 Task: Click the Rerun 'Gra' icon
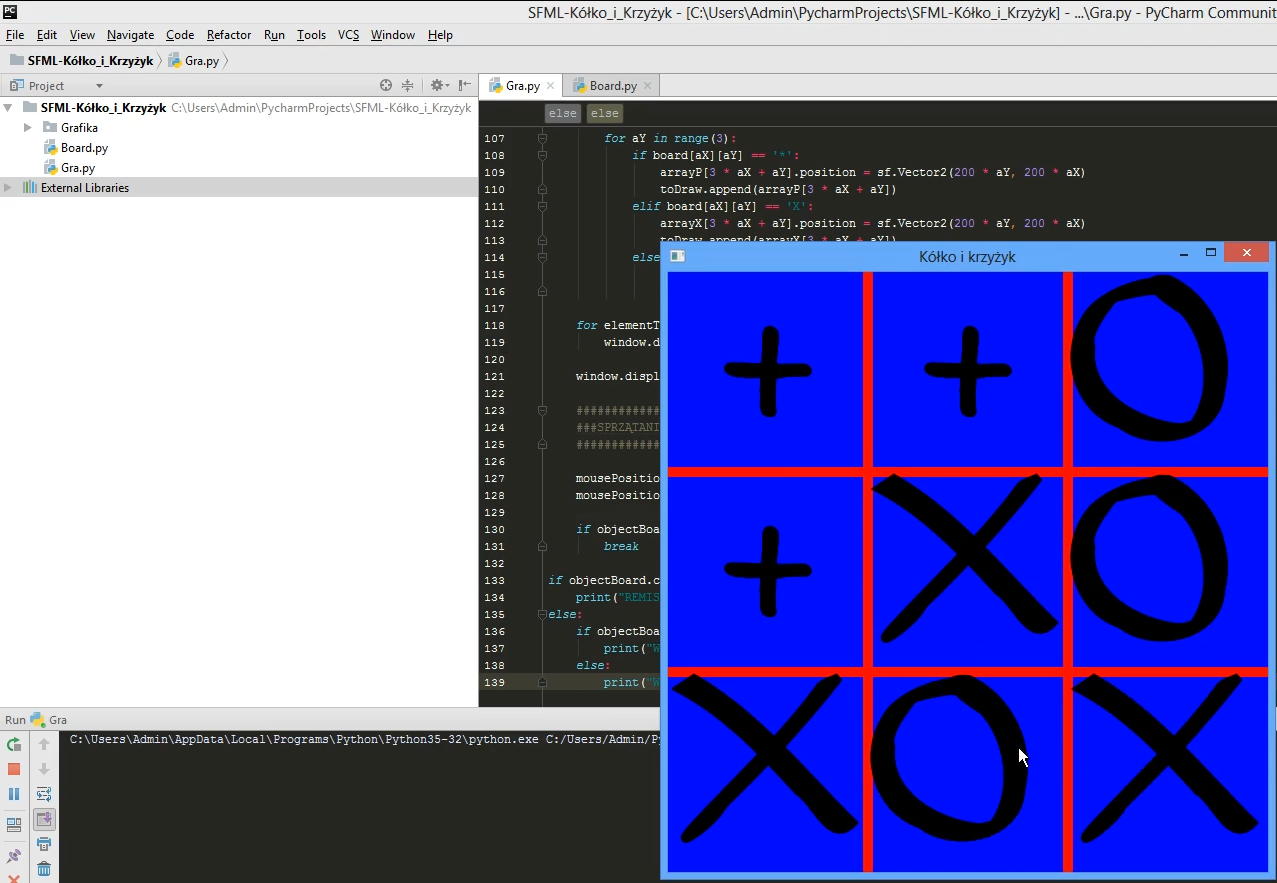tap(14, 744)
